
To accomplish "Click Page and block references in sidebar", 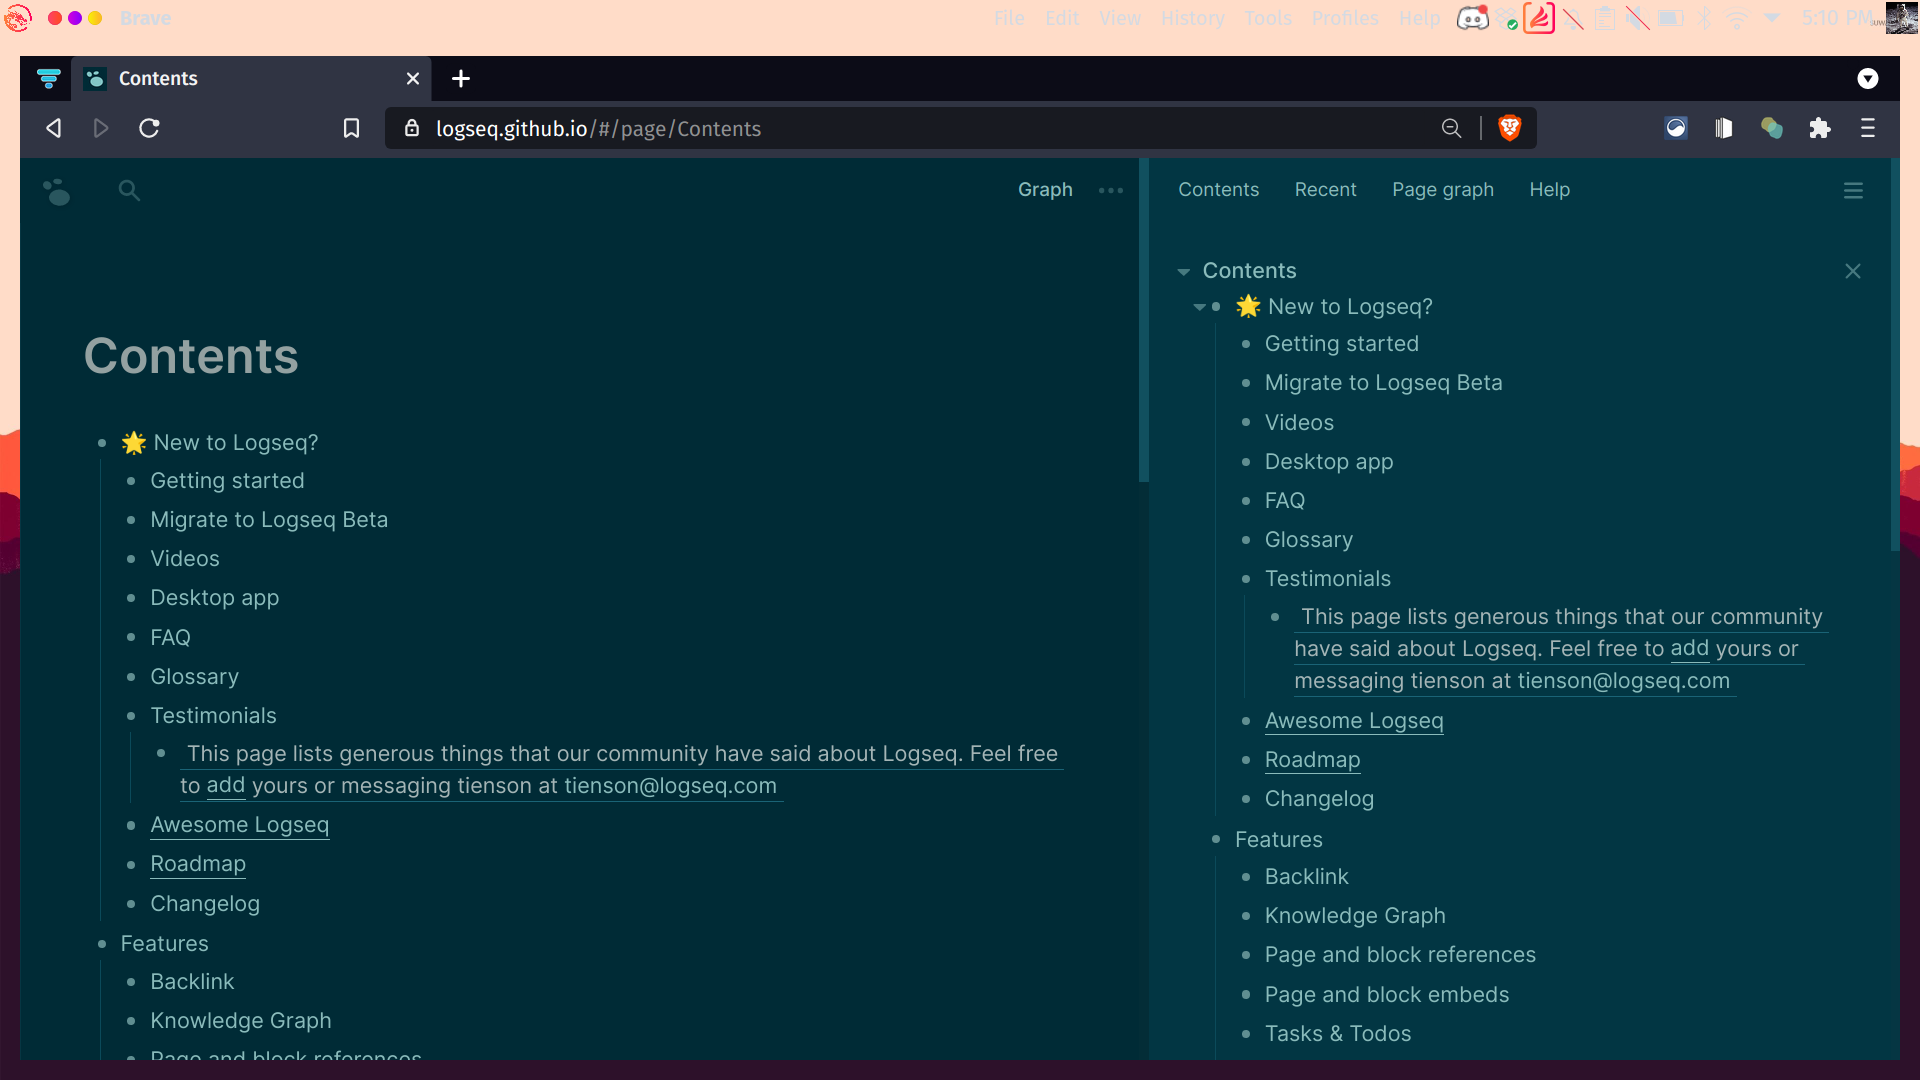I will [1400, 955].
